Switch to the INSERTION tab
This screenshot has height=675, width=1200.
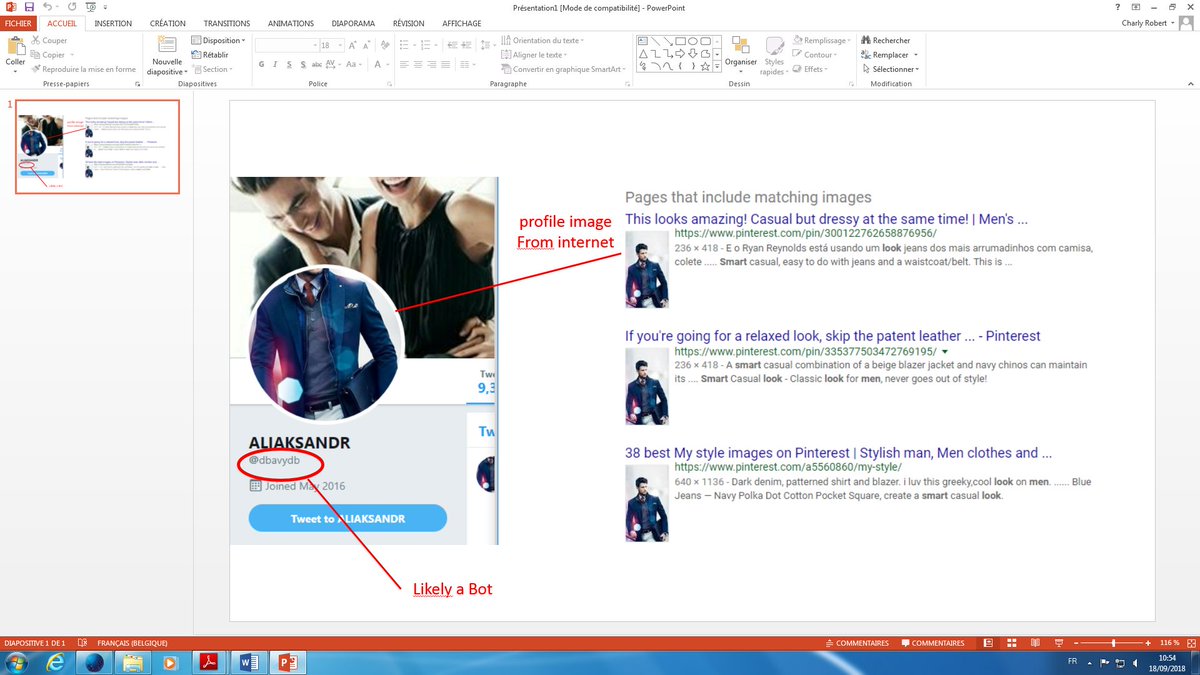[113, 23]
